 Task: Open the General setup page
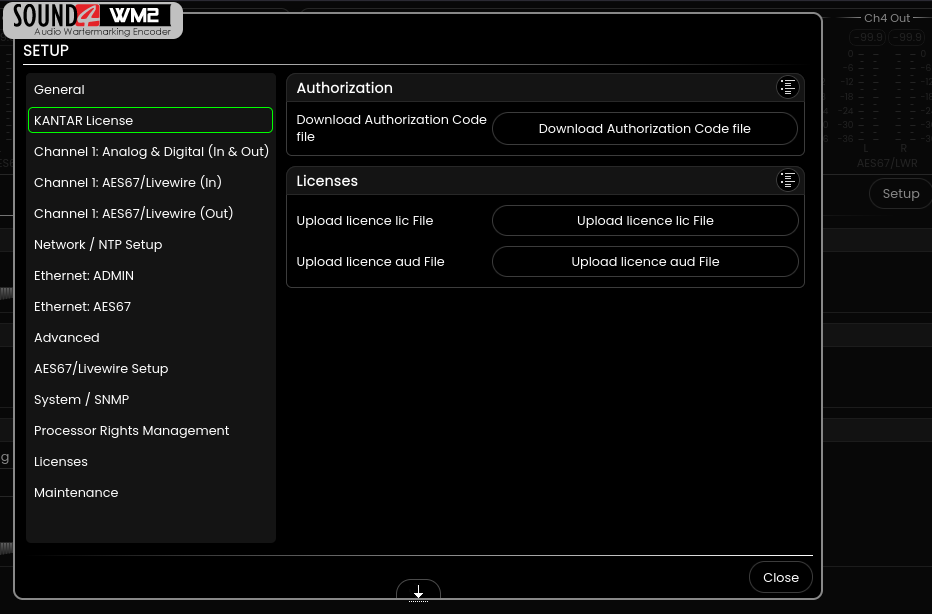(x=150, y=89)
